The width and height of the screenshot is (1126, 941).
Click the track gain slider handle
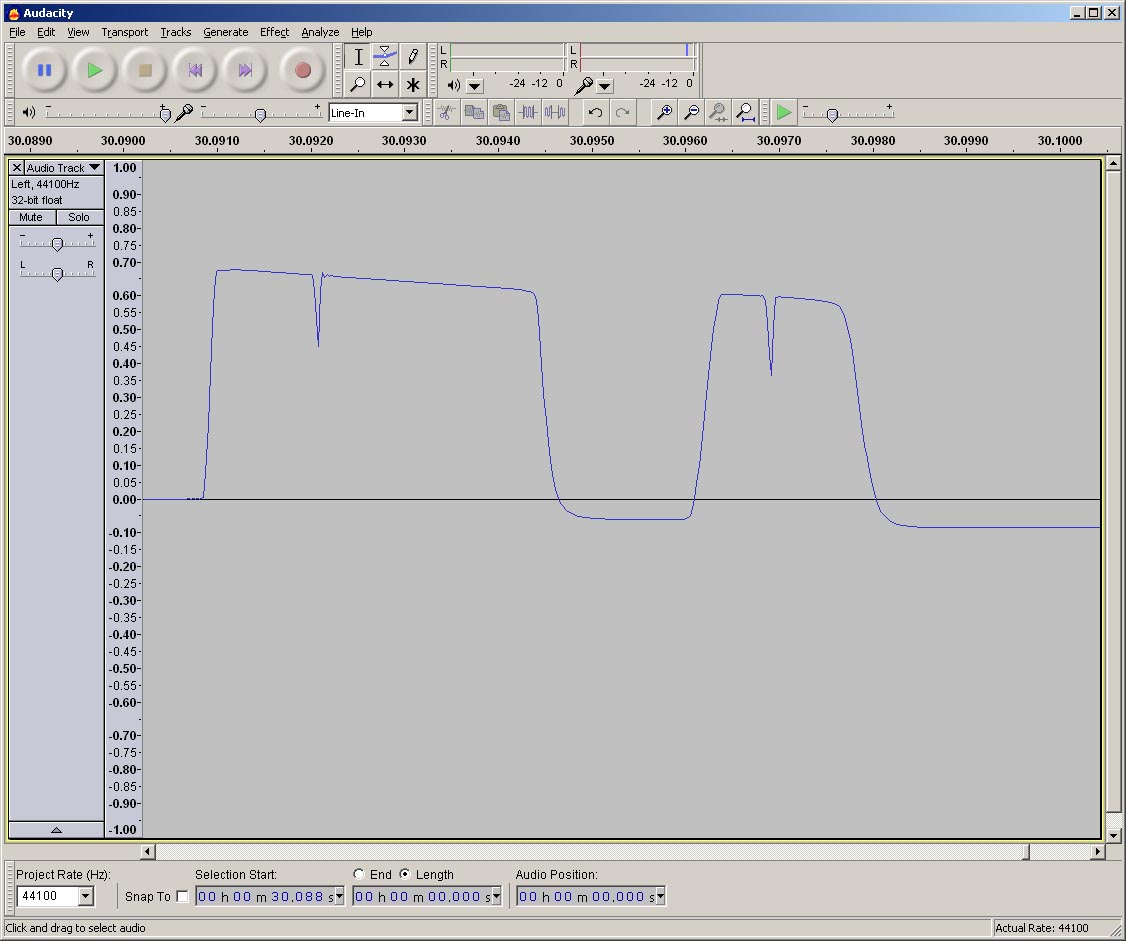57,244
